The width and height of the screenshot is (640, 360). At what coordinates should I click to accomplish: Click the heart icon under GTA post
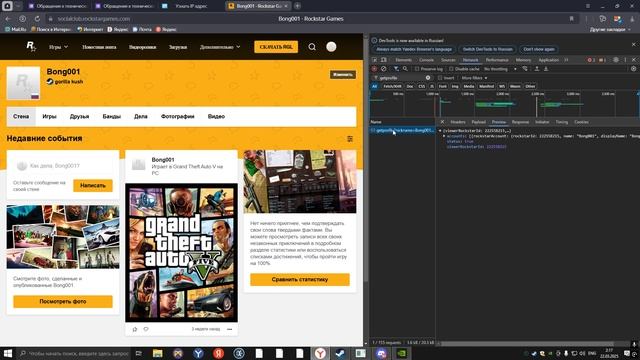146,329
